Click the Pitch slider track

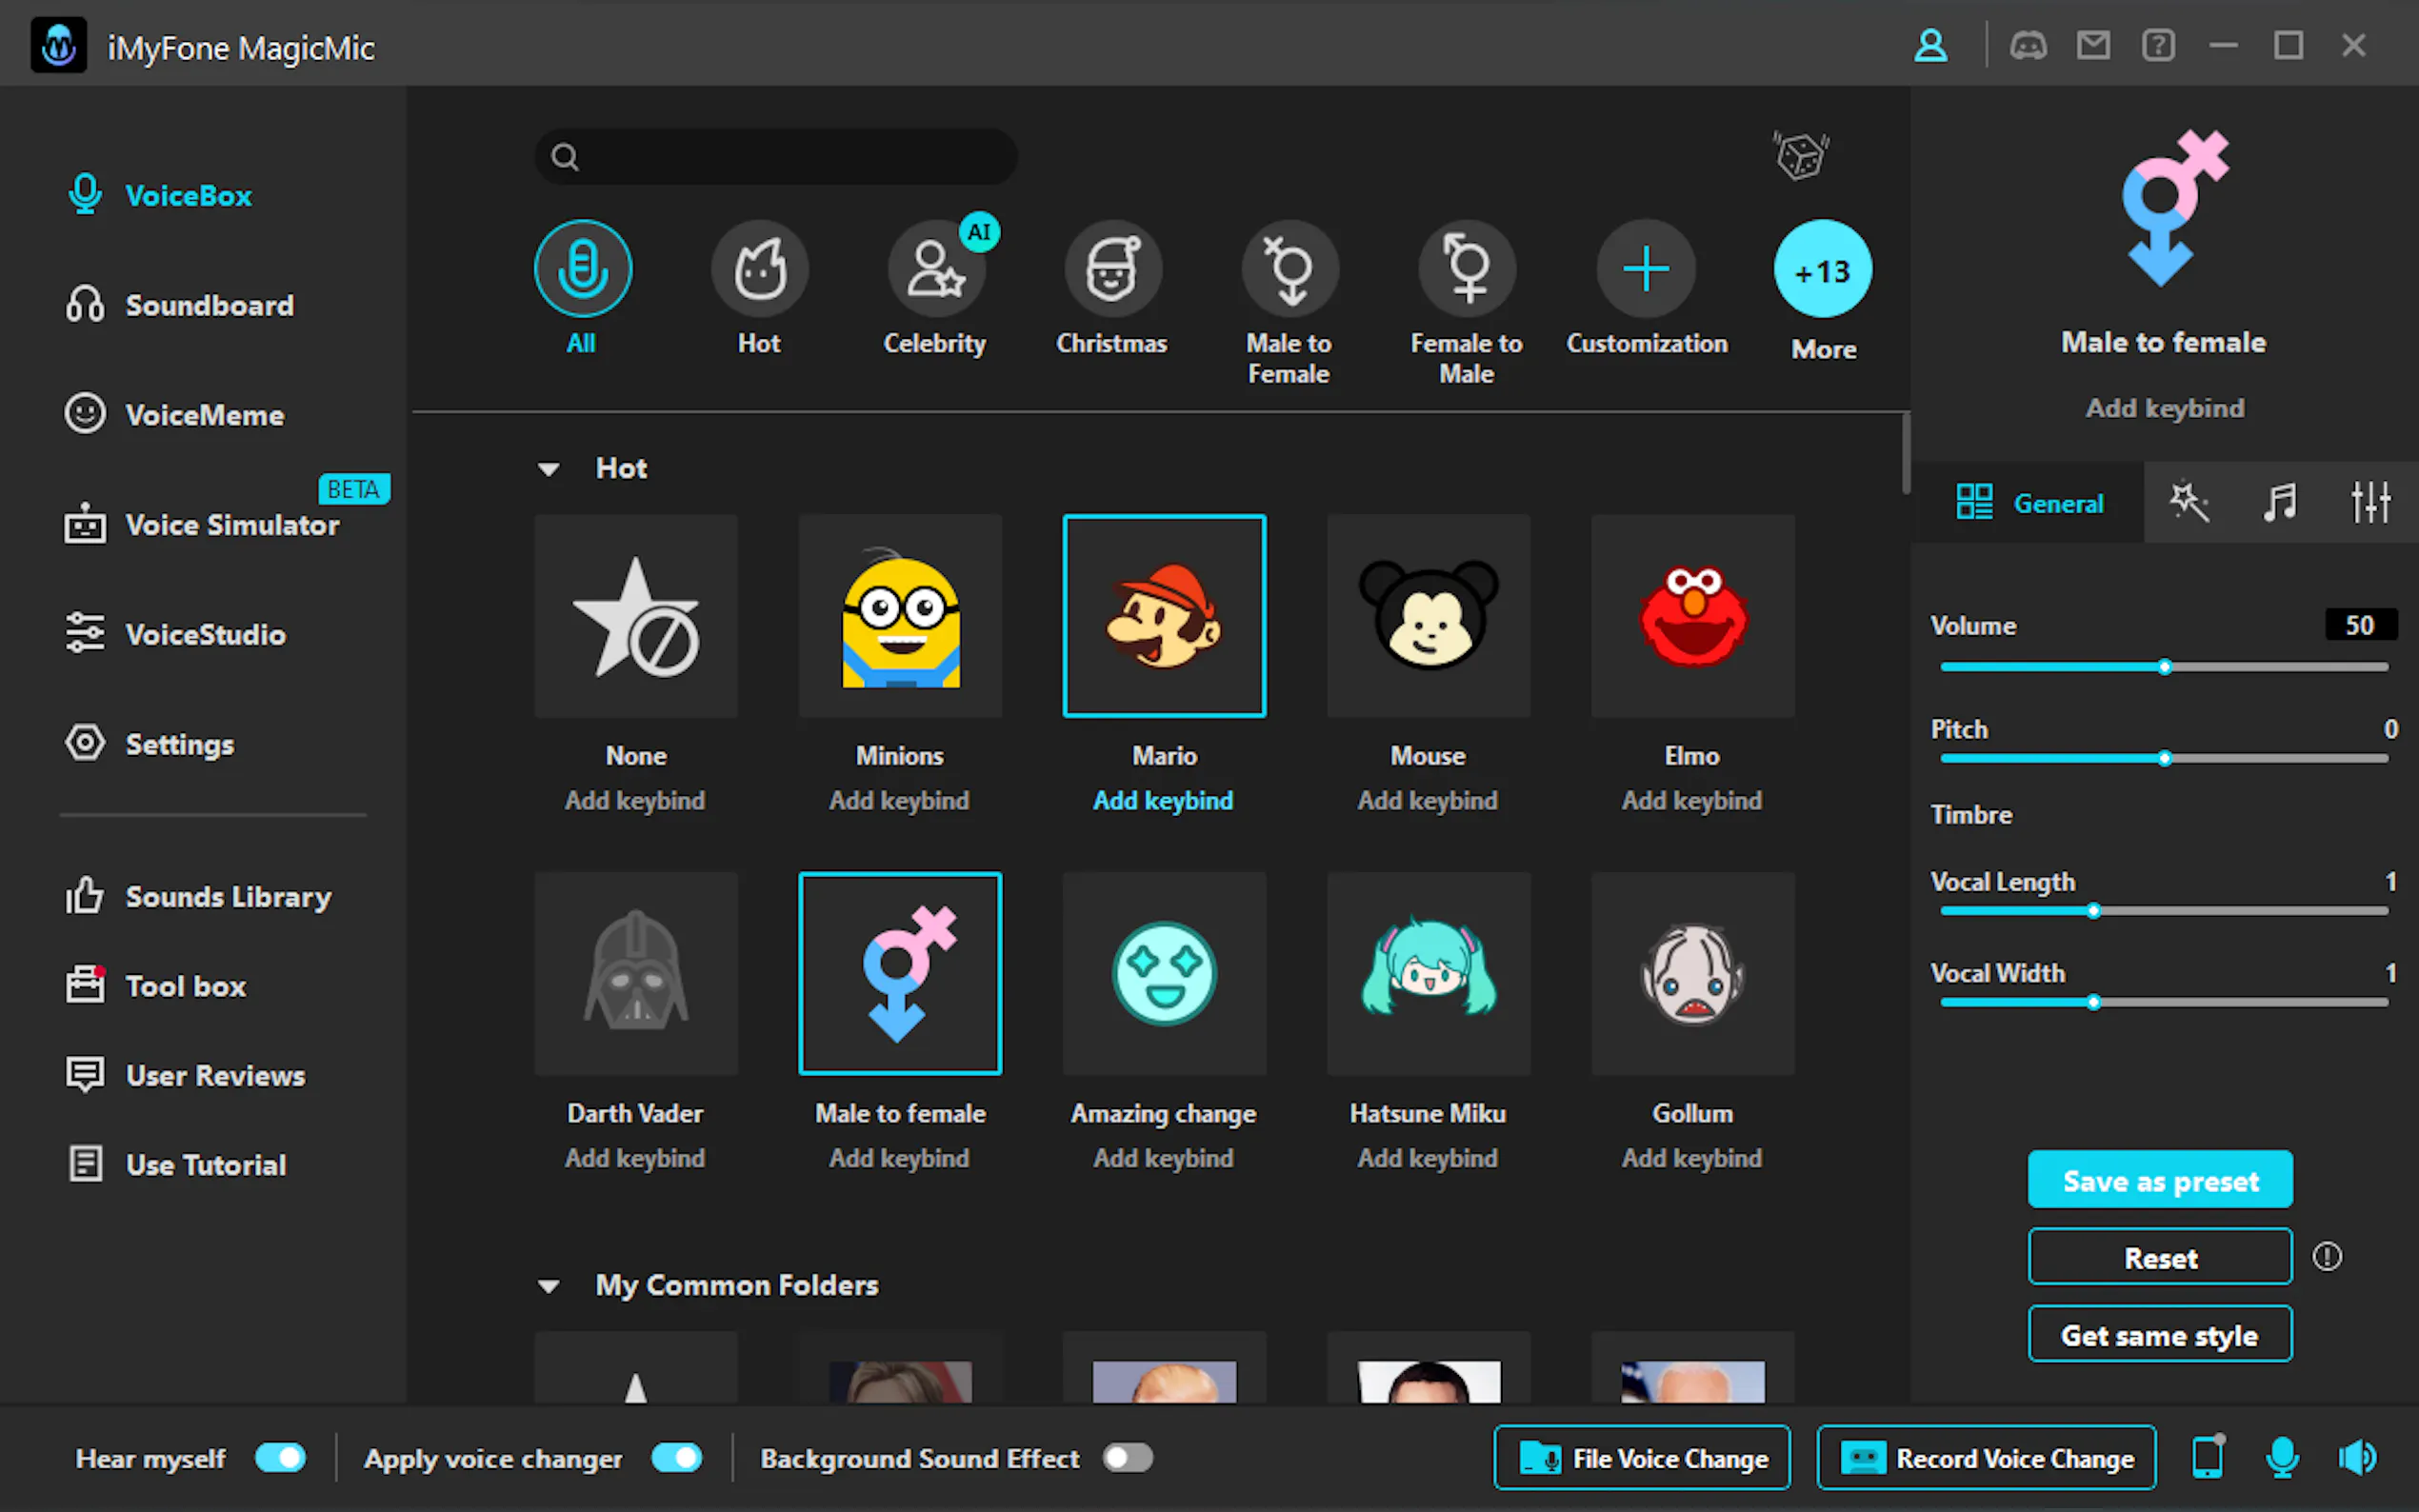[2280, 758]
